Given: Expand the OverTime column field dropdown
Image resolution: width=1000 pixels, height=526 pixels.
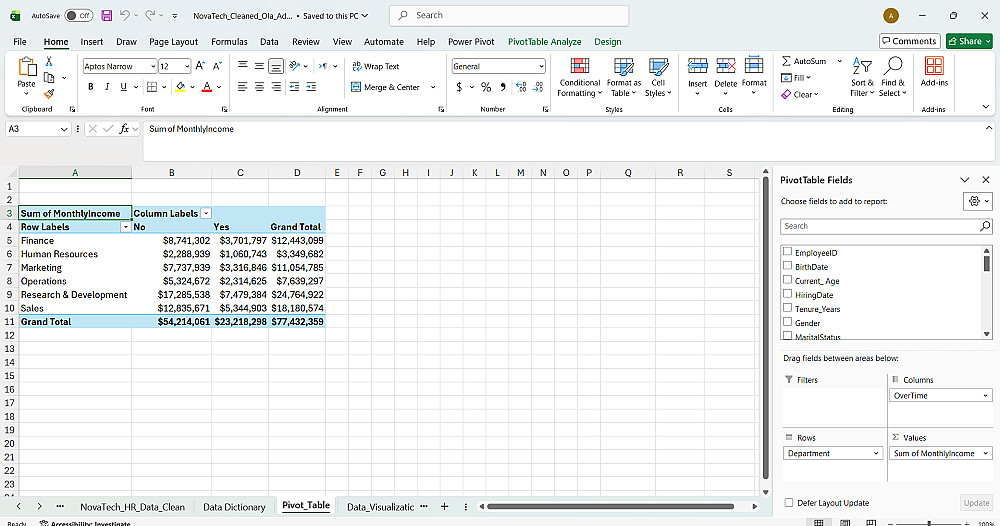Looking at the screenshot, I should pyautogui.click(x=985, y=395).
